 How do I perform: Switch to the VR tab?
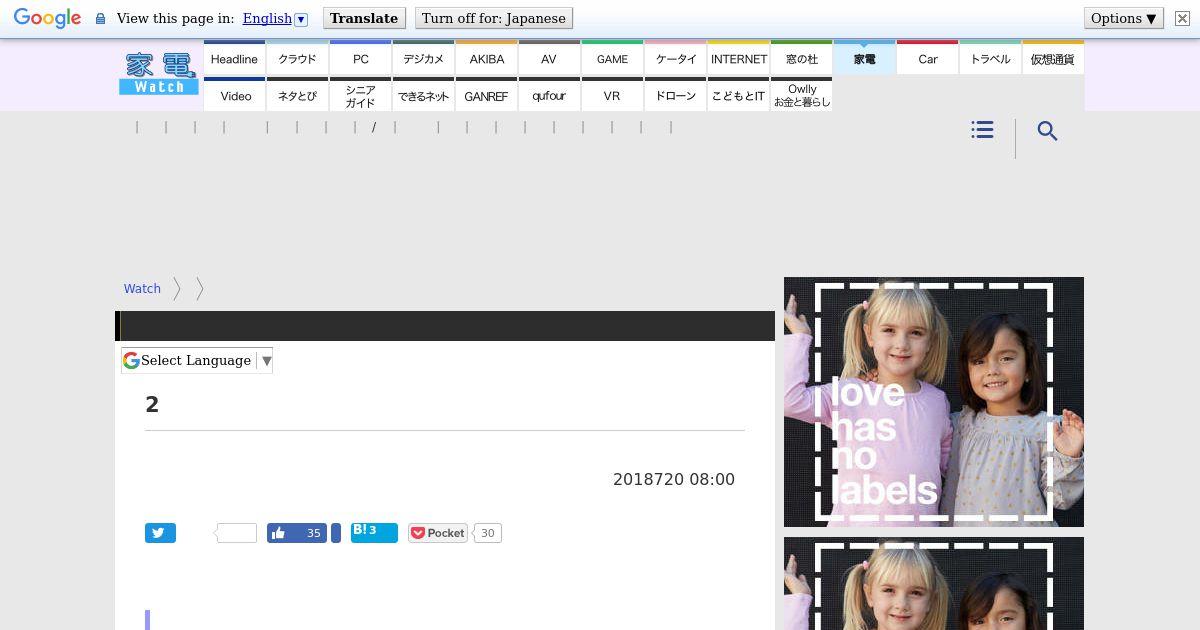point(612,95)
